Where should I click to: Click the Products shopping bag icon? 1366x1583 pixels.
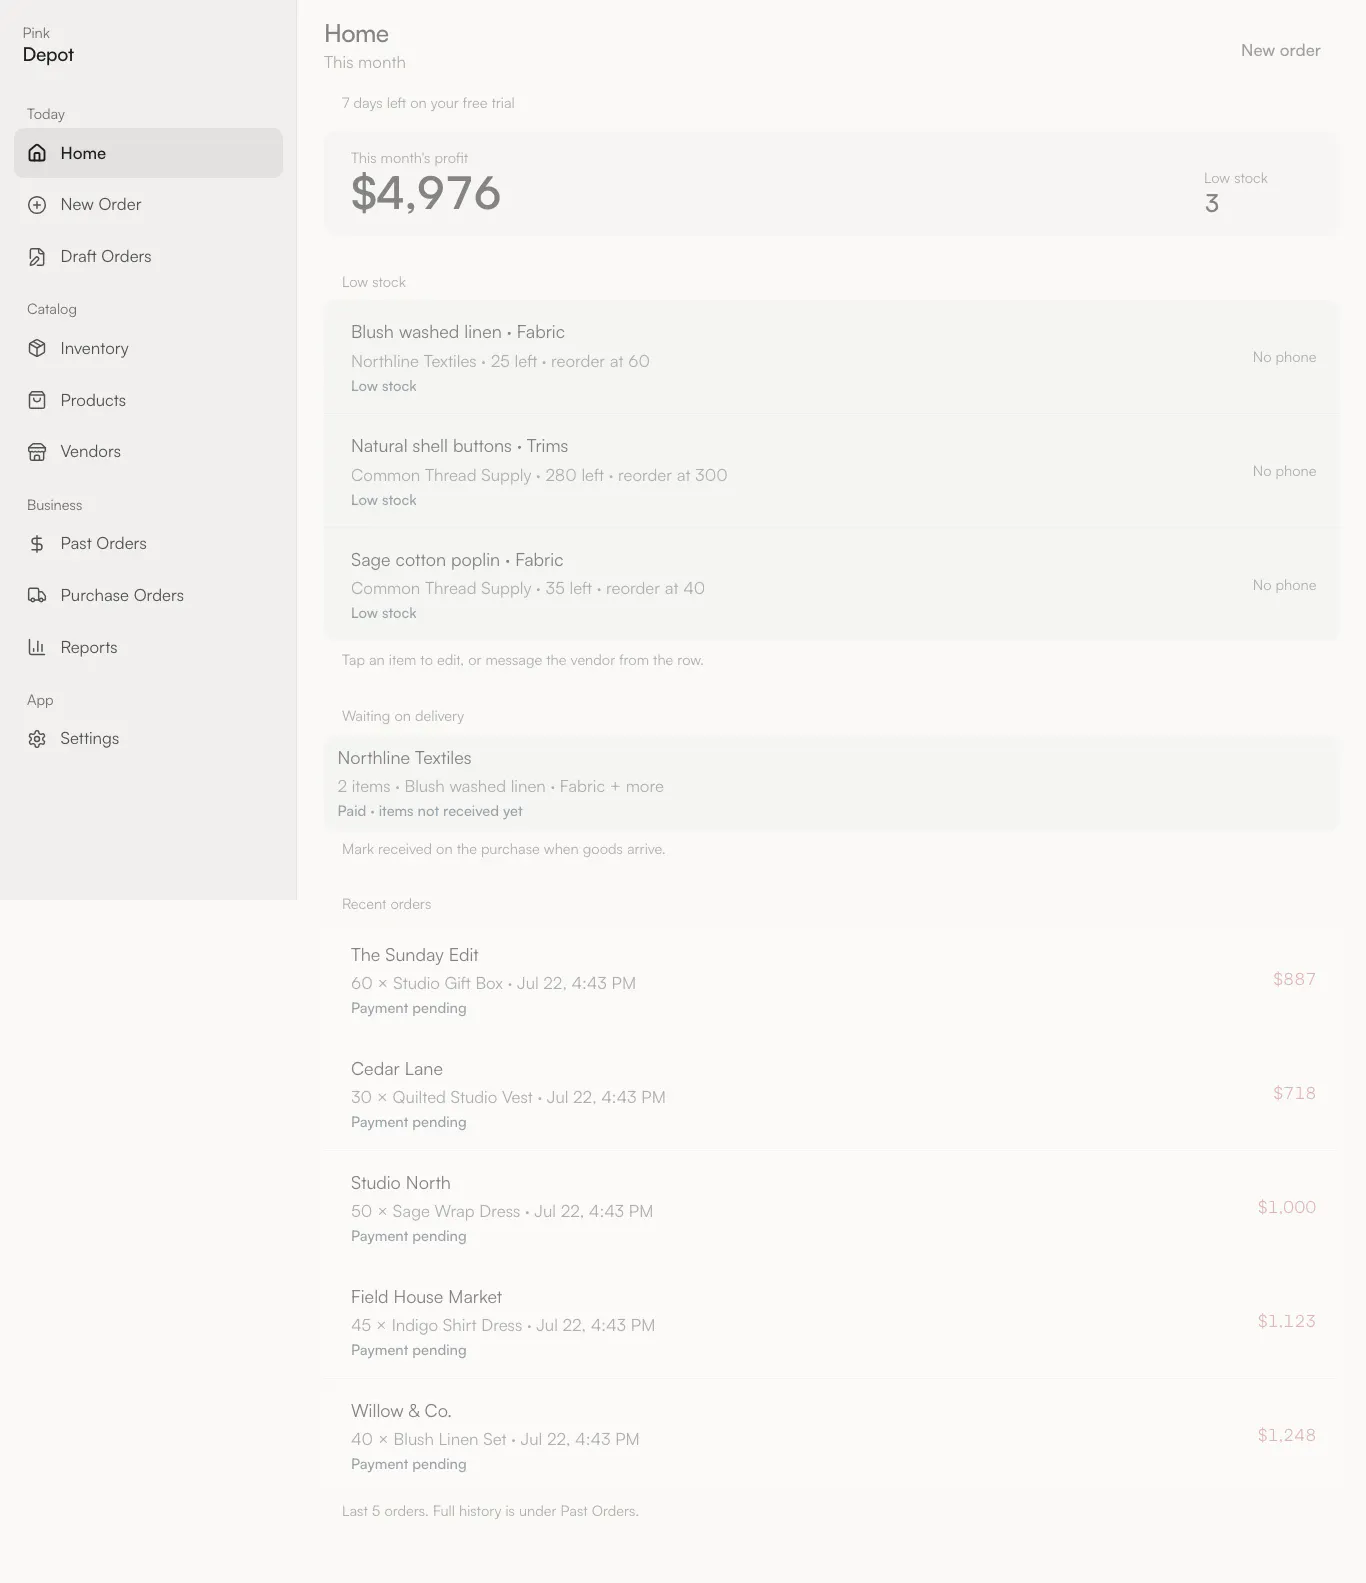click(37, 400)
